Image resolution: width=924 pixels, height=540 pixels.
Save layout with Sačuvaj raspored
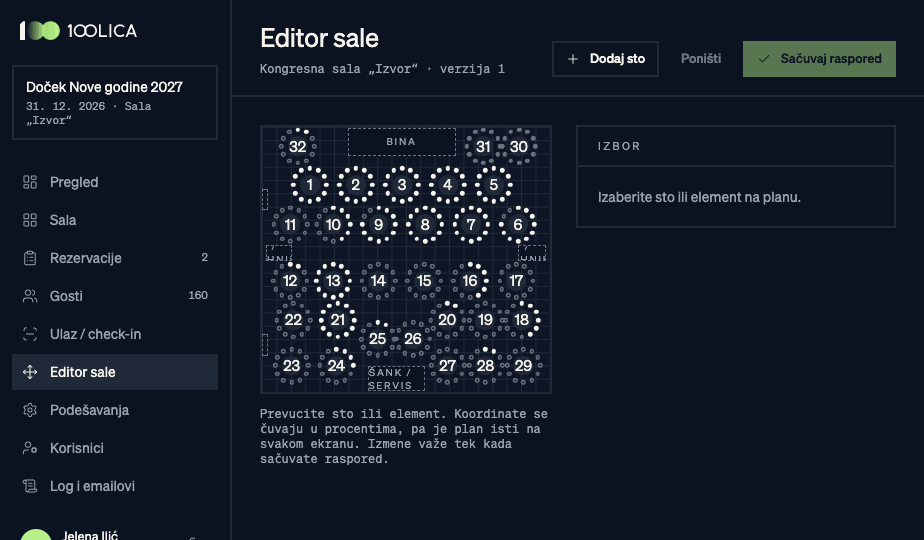(x=819, y=58)
